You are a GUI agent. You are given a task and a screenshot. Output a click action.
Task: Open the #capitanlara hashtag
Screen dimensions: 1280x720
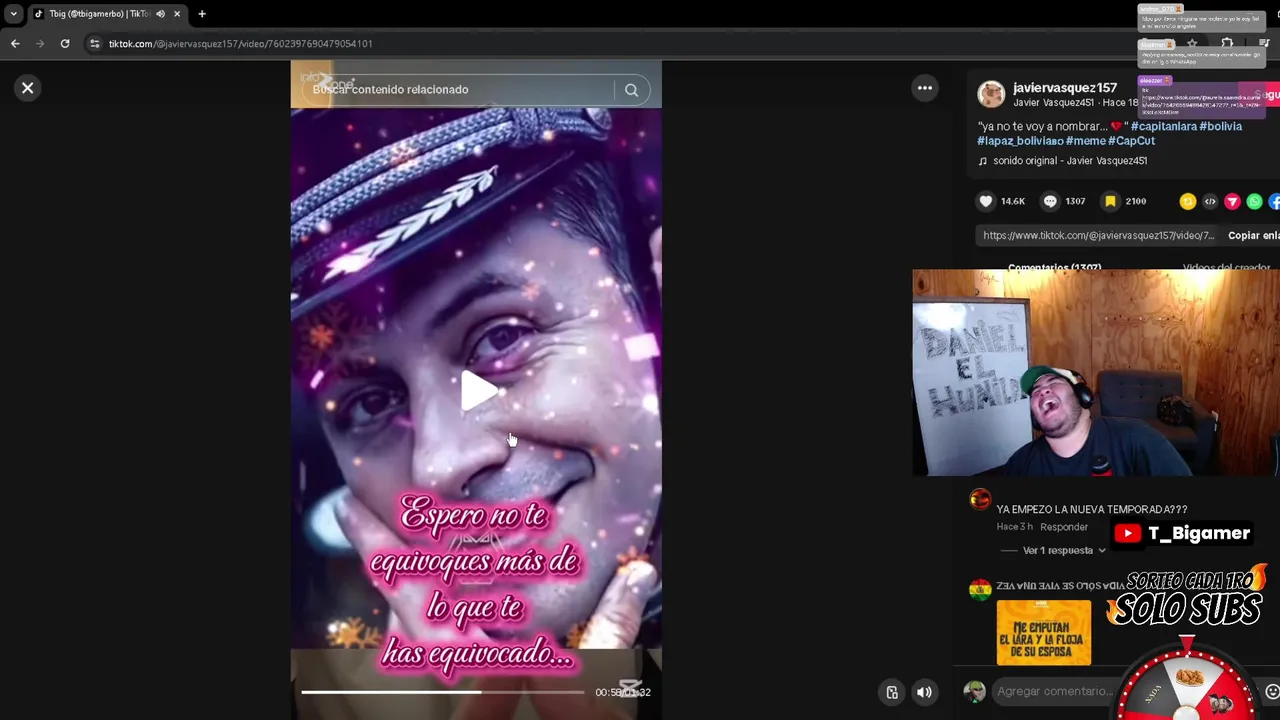click(x=1163, y=126)
